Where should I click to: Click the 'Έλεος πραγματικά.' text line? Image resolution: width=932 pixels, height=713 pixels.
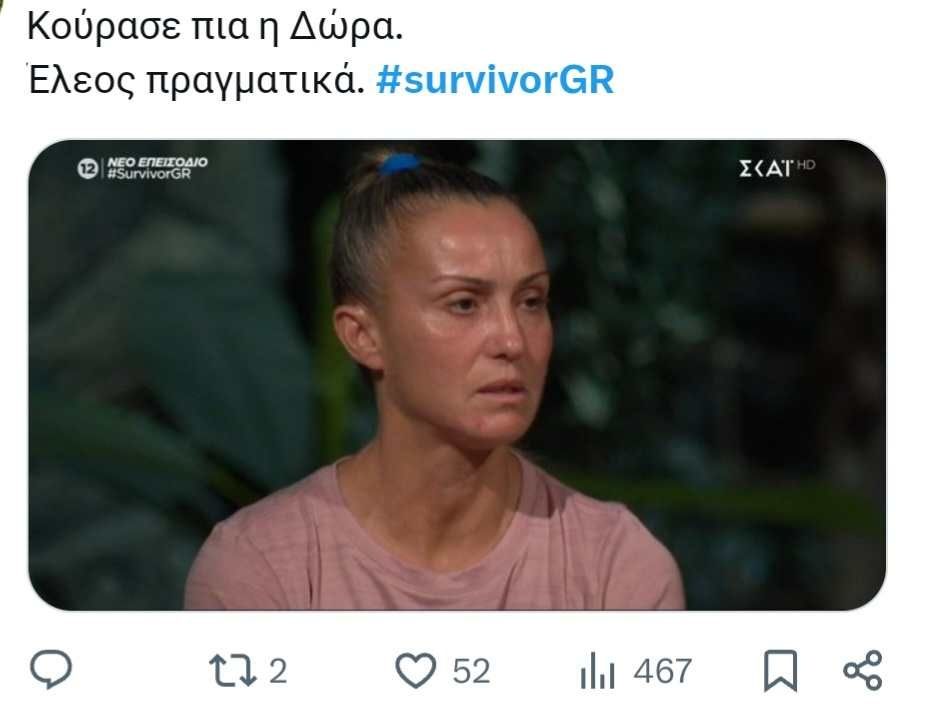[x=196, y=80]
